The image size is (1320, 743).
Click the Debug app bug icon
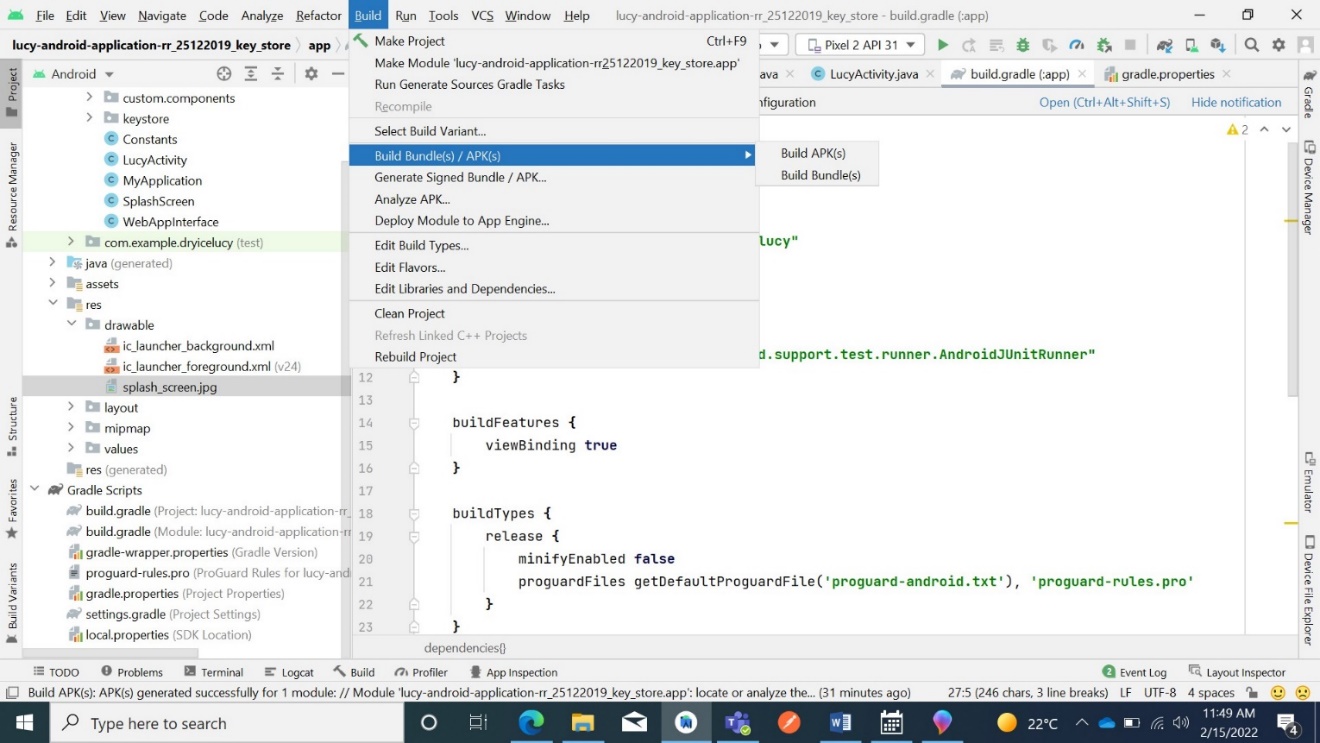[x=1022, y=45]
